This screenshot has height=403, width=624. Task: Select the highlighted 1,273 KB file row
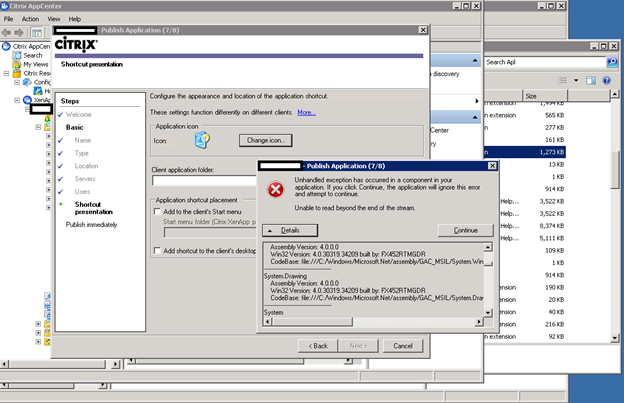pos(525,152)
